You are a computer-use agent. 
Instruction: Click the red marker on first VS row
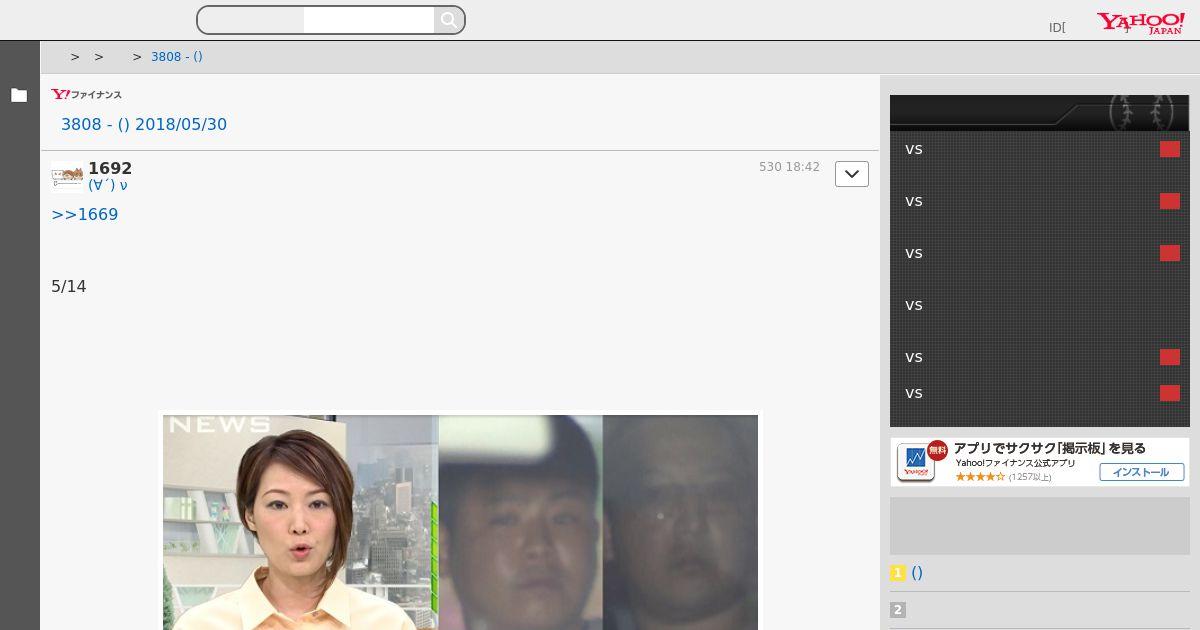[x=1169, y=149]
